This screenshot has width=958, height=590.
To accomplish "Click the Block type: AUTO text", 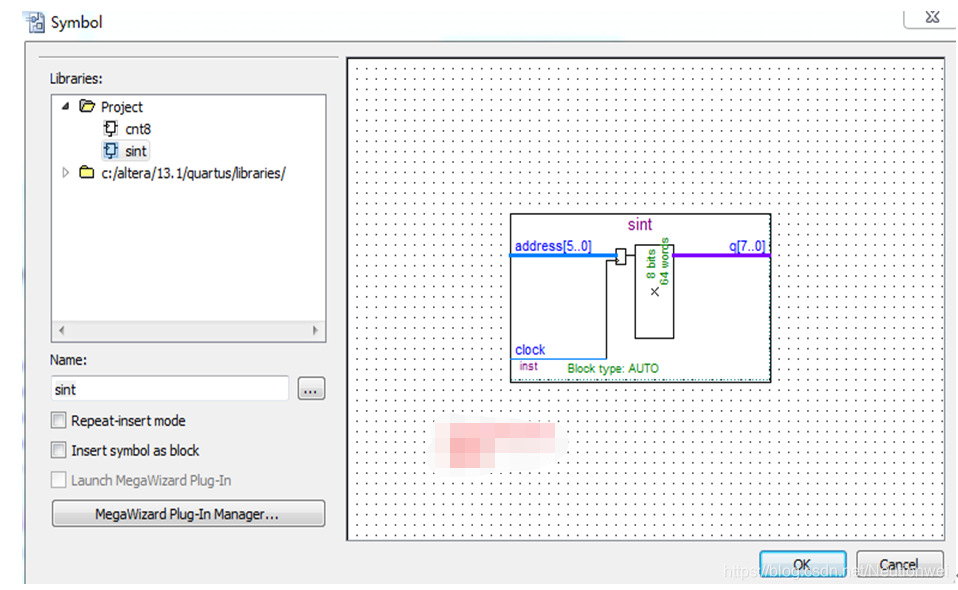I will coord(613,368).
